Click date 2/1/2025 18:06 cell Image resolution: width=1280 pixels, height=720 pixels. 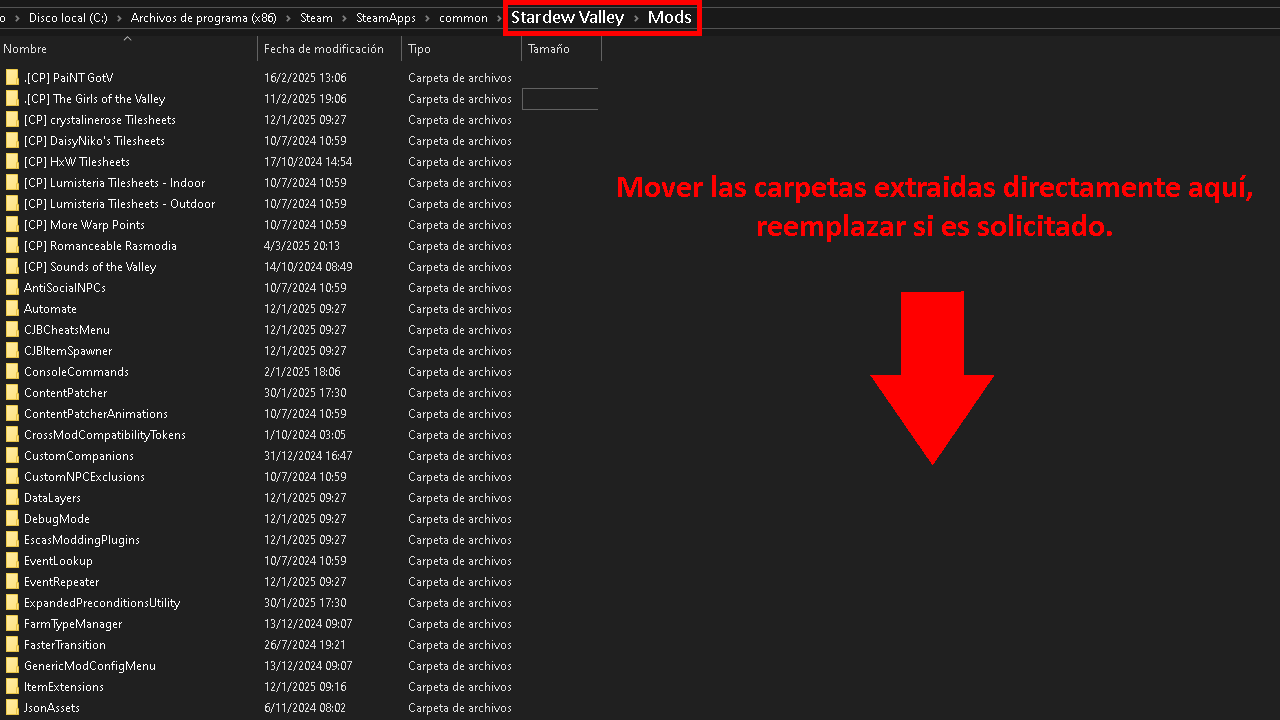tap(302, 372)
